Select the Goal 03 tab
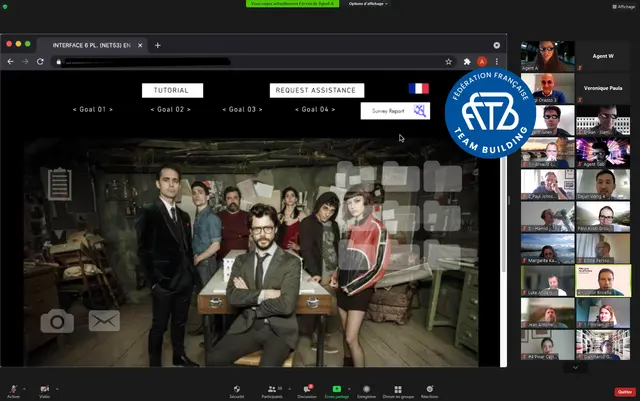 [x=242, y=109]
